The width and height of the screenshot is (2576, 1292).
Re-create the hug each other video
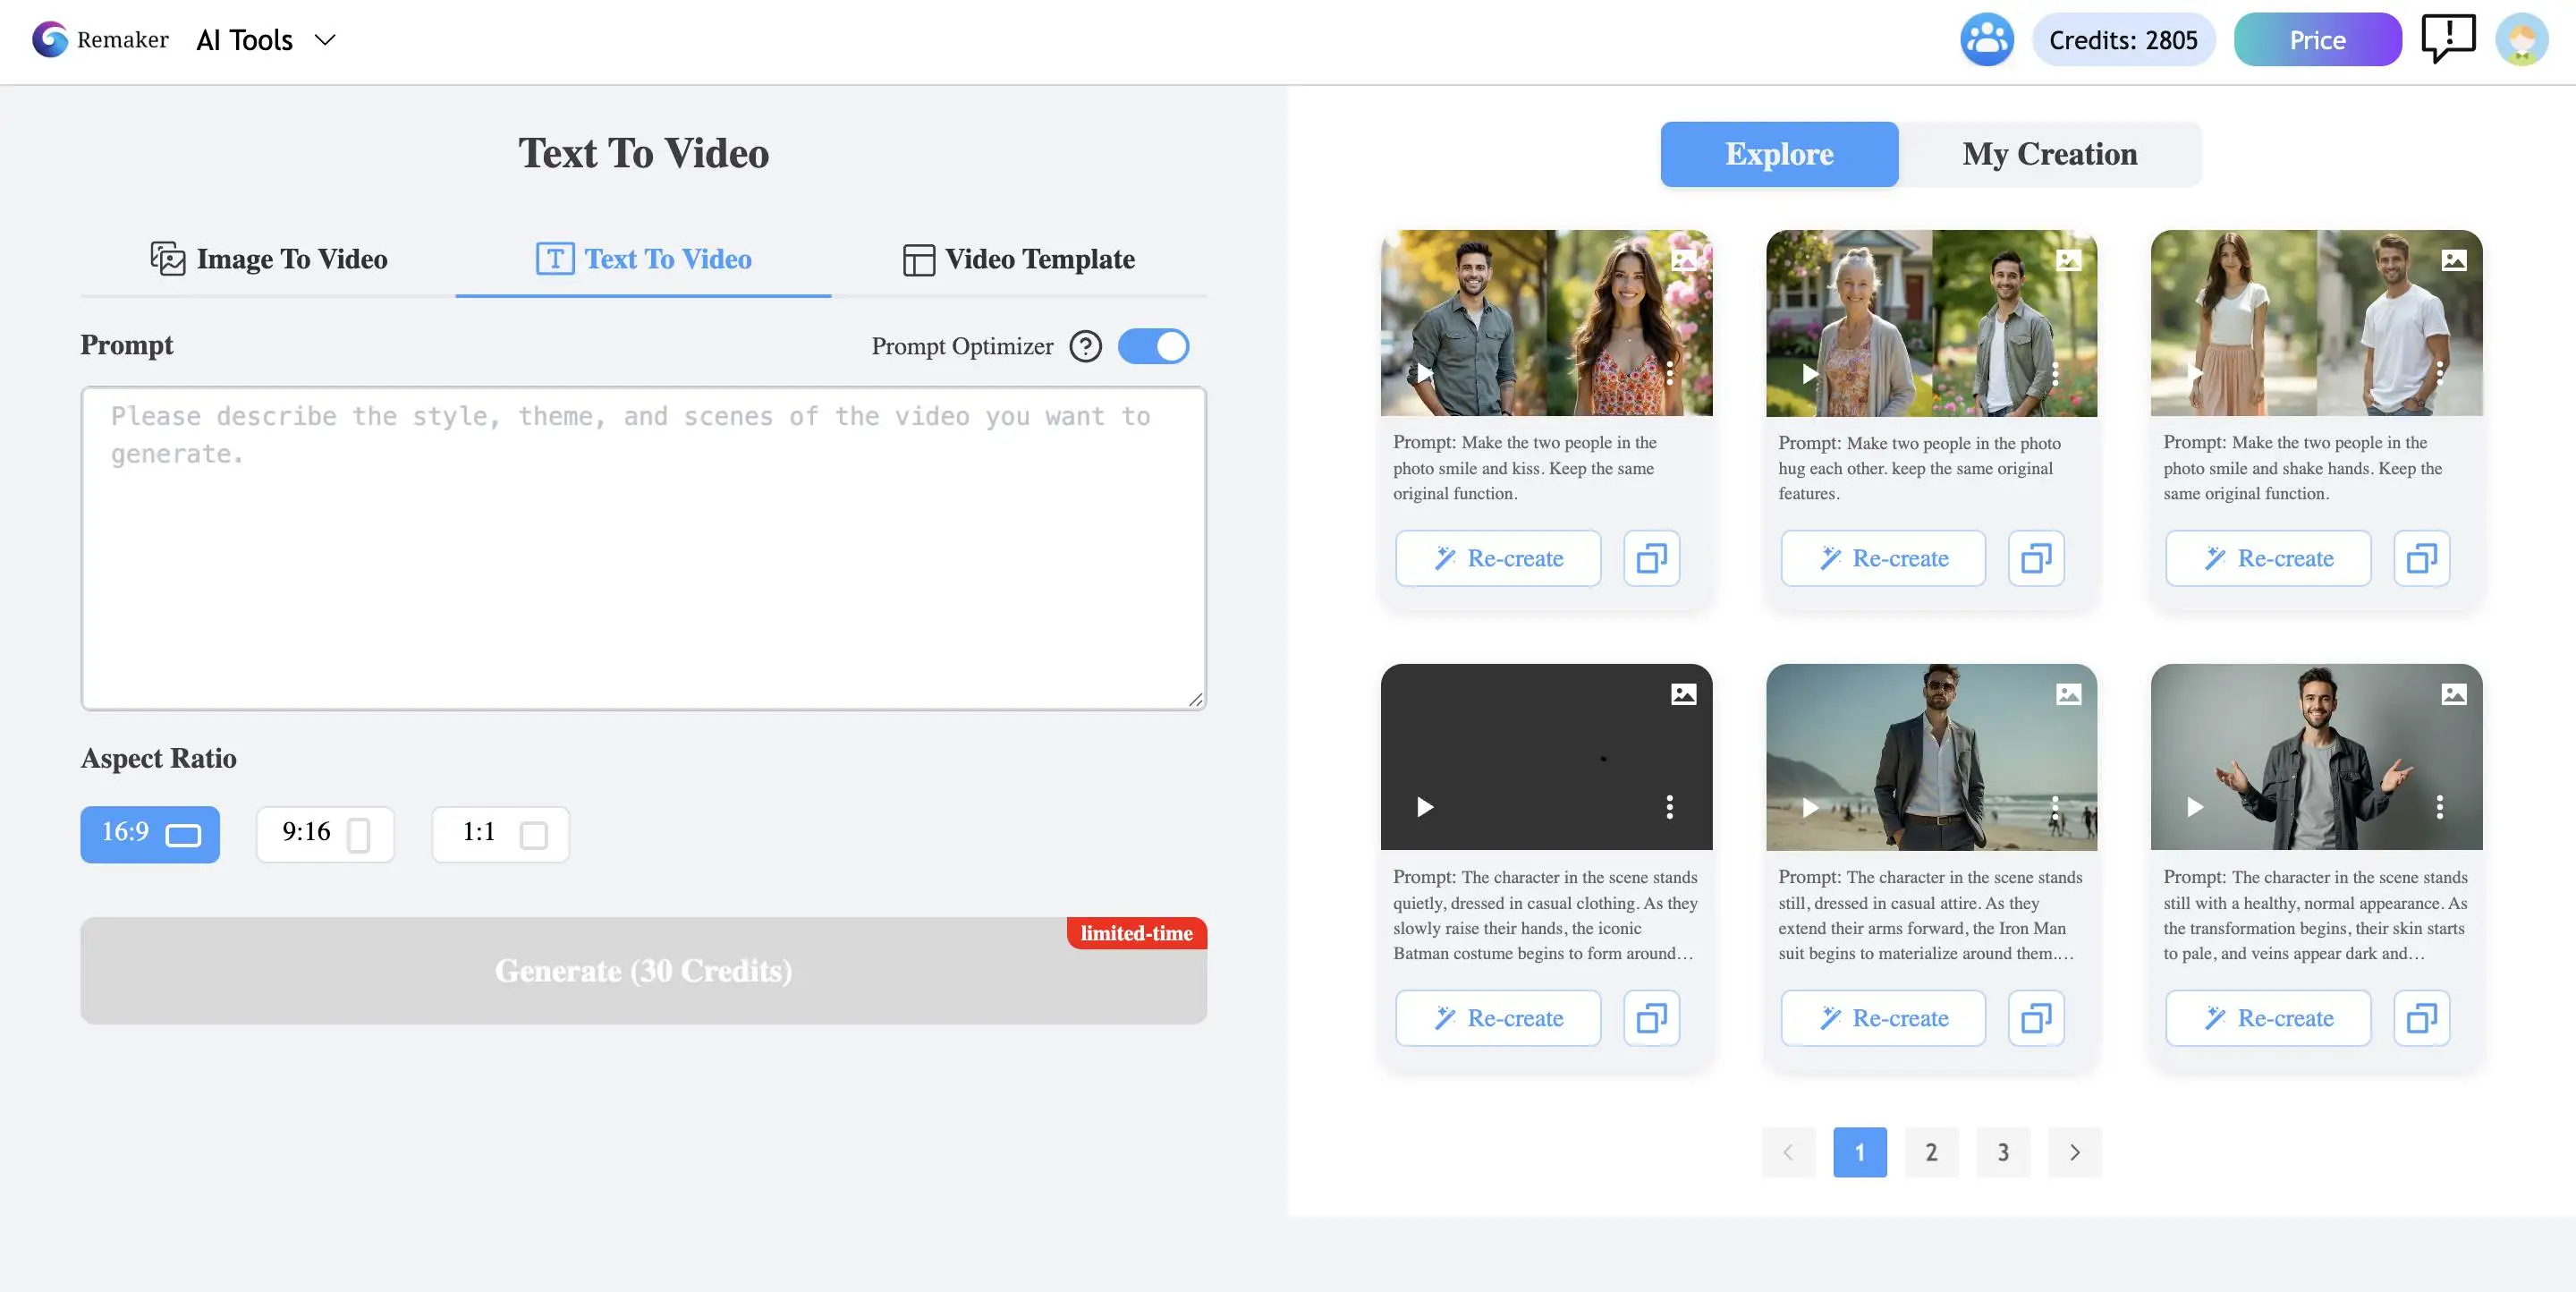point(1883,558)
